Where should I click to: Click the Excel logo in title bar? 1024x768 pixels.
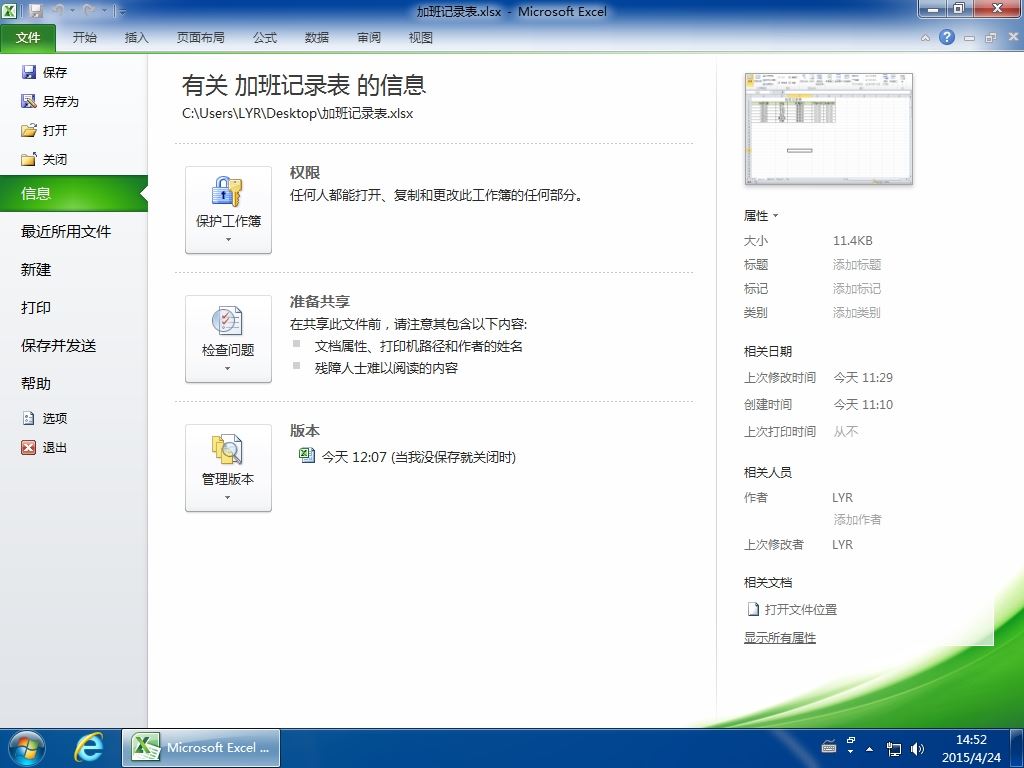click(9, 10)
